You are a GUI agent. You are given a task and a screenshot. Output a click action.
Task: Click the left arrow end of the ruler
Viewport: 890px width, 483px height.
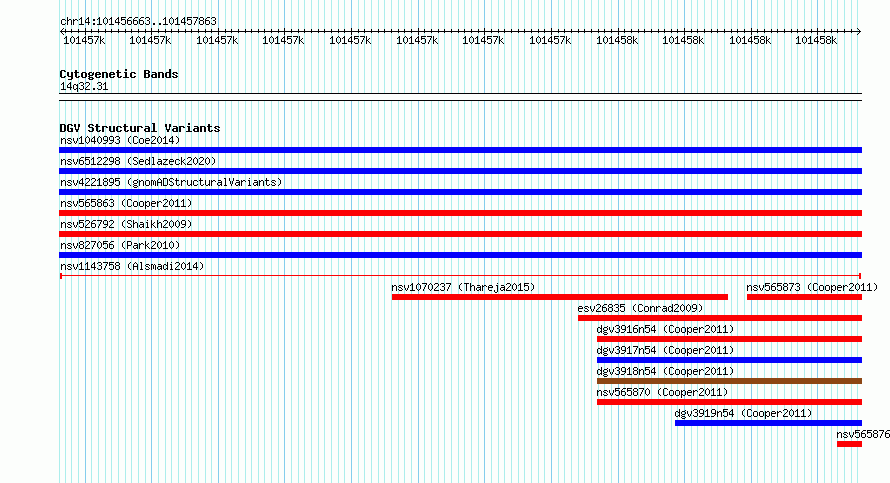pos(62,32)
